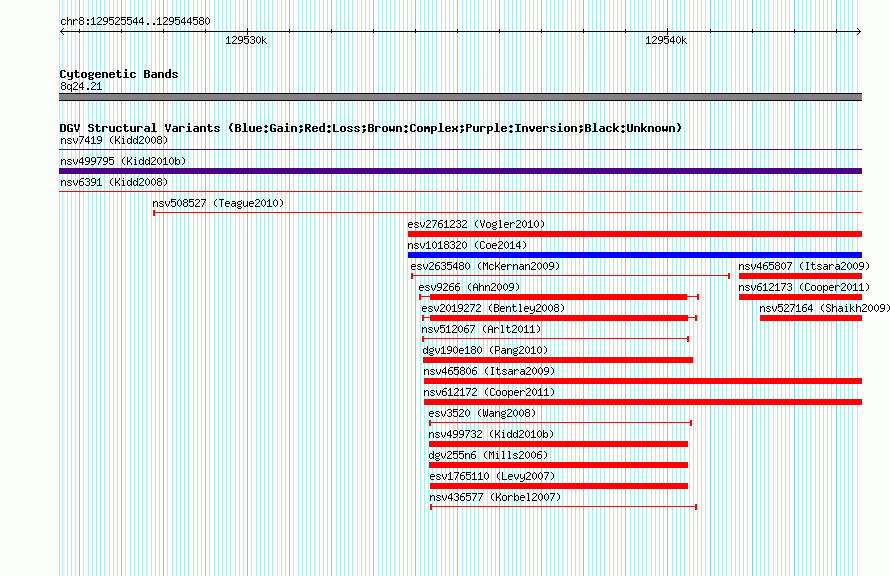Click the red bar of dgv255n6
The width and height of the screenshot is (890, 576).
(559, 465)
